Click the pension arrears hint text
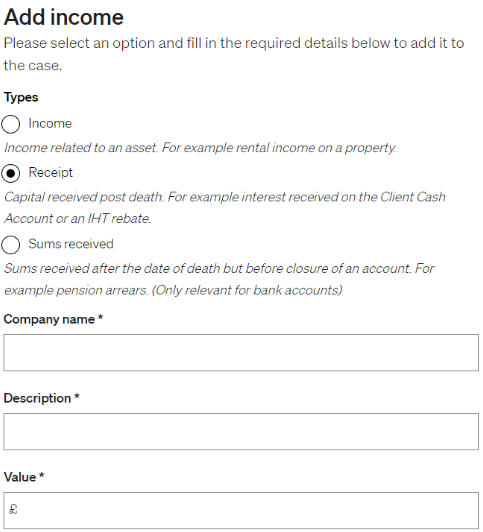The width and height of the screenshot is (483, 532). (219, 279)
